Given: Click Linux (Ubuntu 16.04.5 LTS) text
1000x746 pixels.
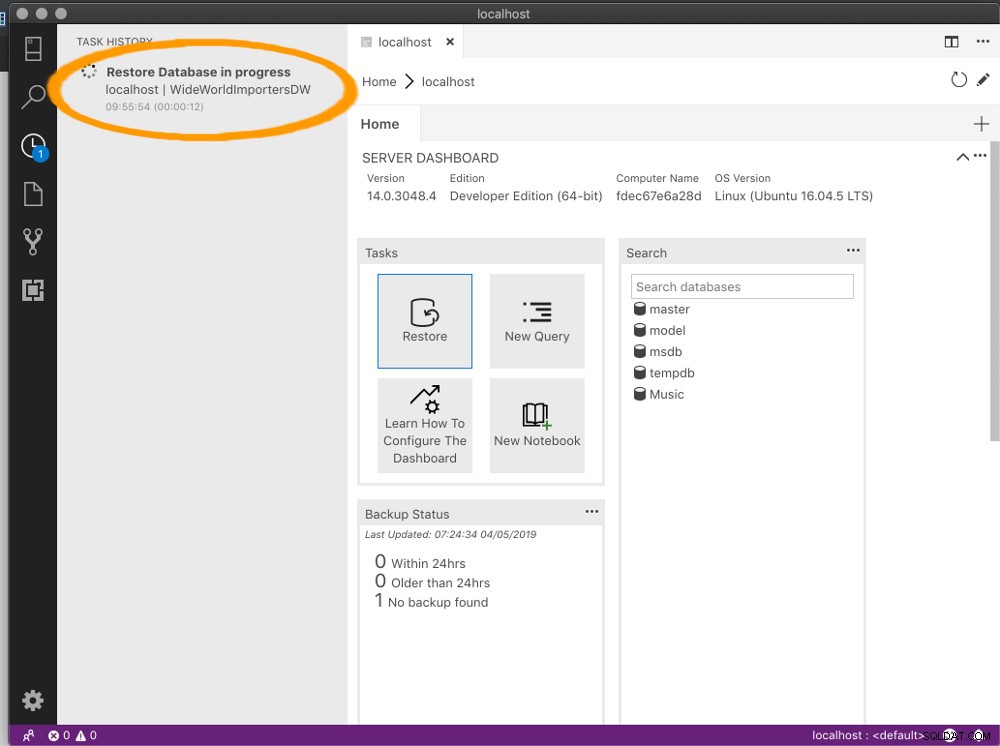Looking at the screenshot, I should [793, 196].
